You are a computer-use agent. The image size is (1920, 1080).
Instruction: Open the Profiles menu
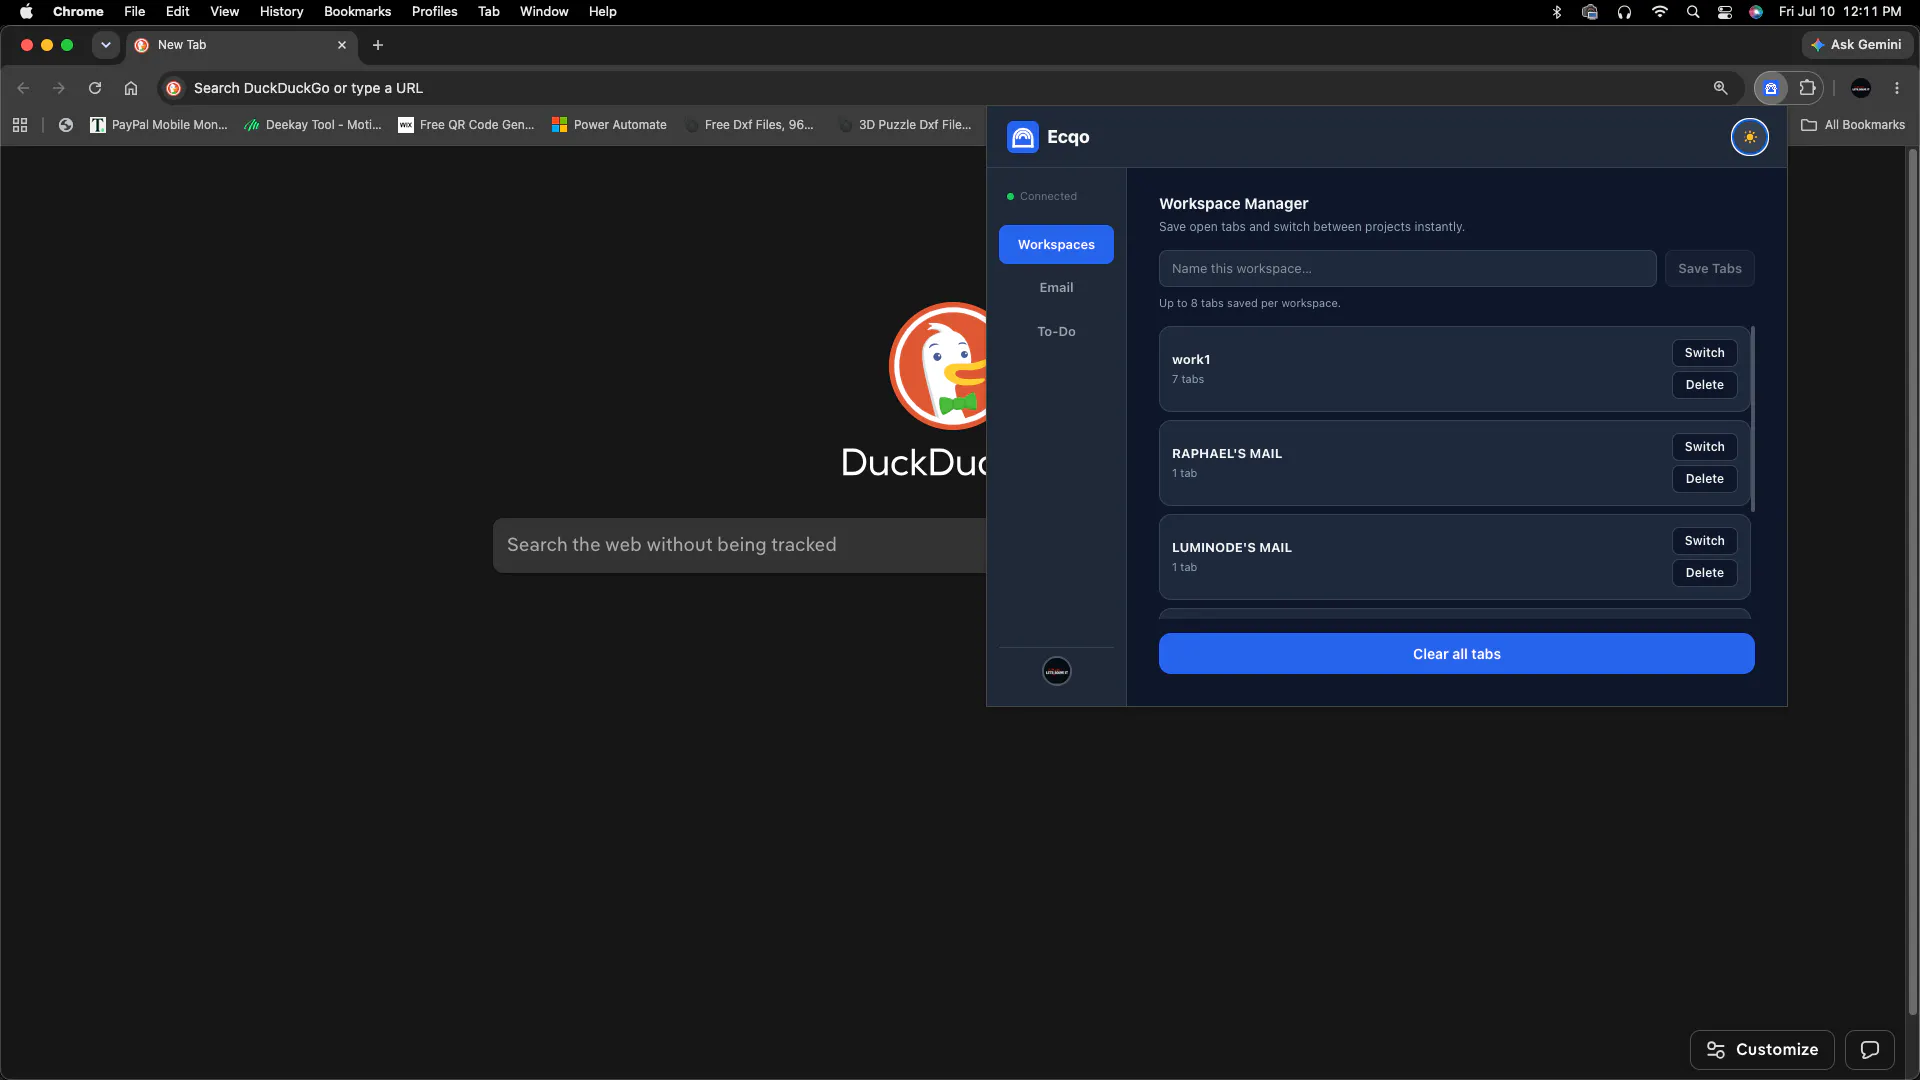[434, 12]
